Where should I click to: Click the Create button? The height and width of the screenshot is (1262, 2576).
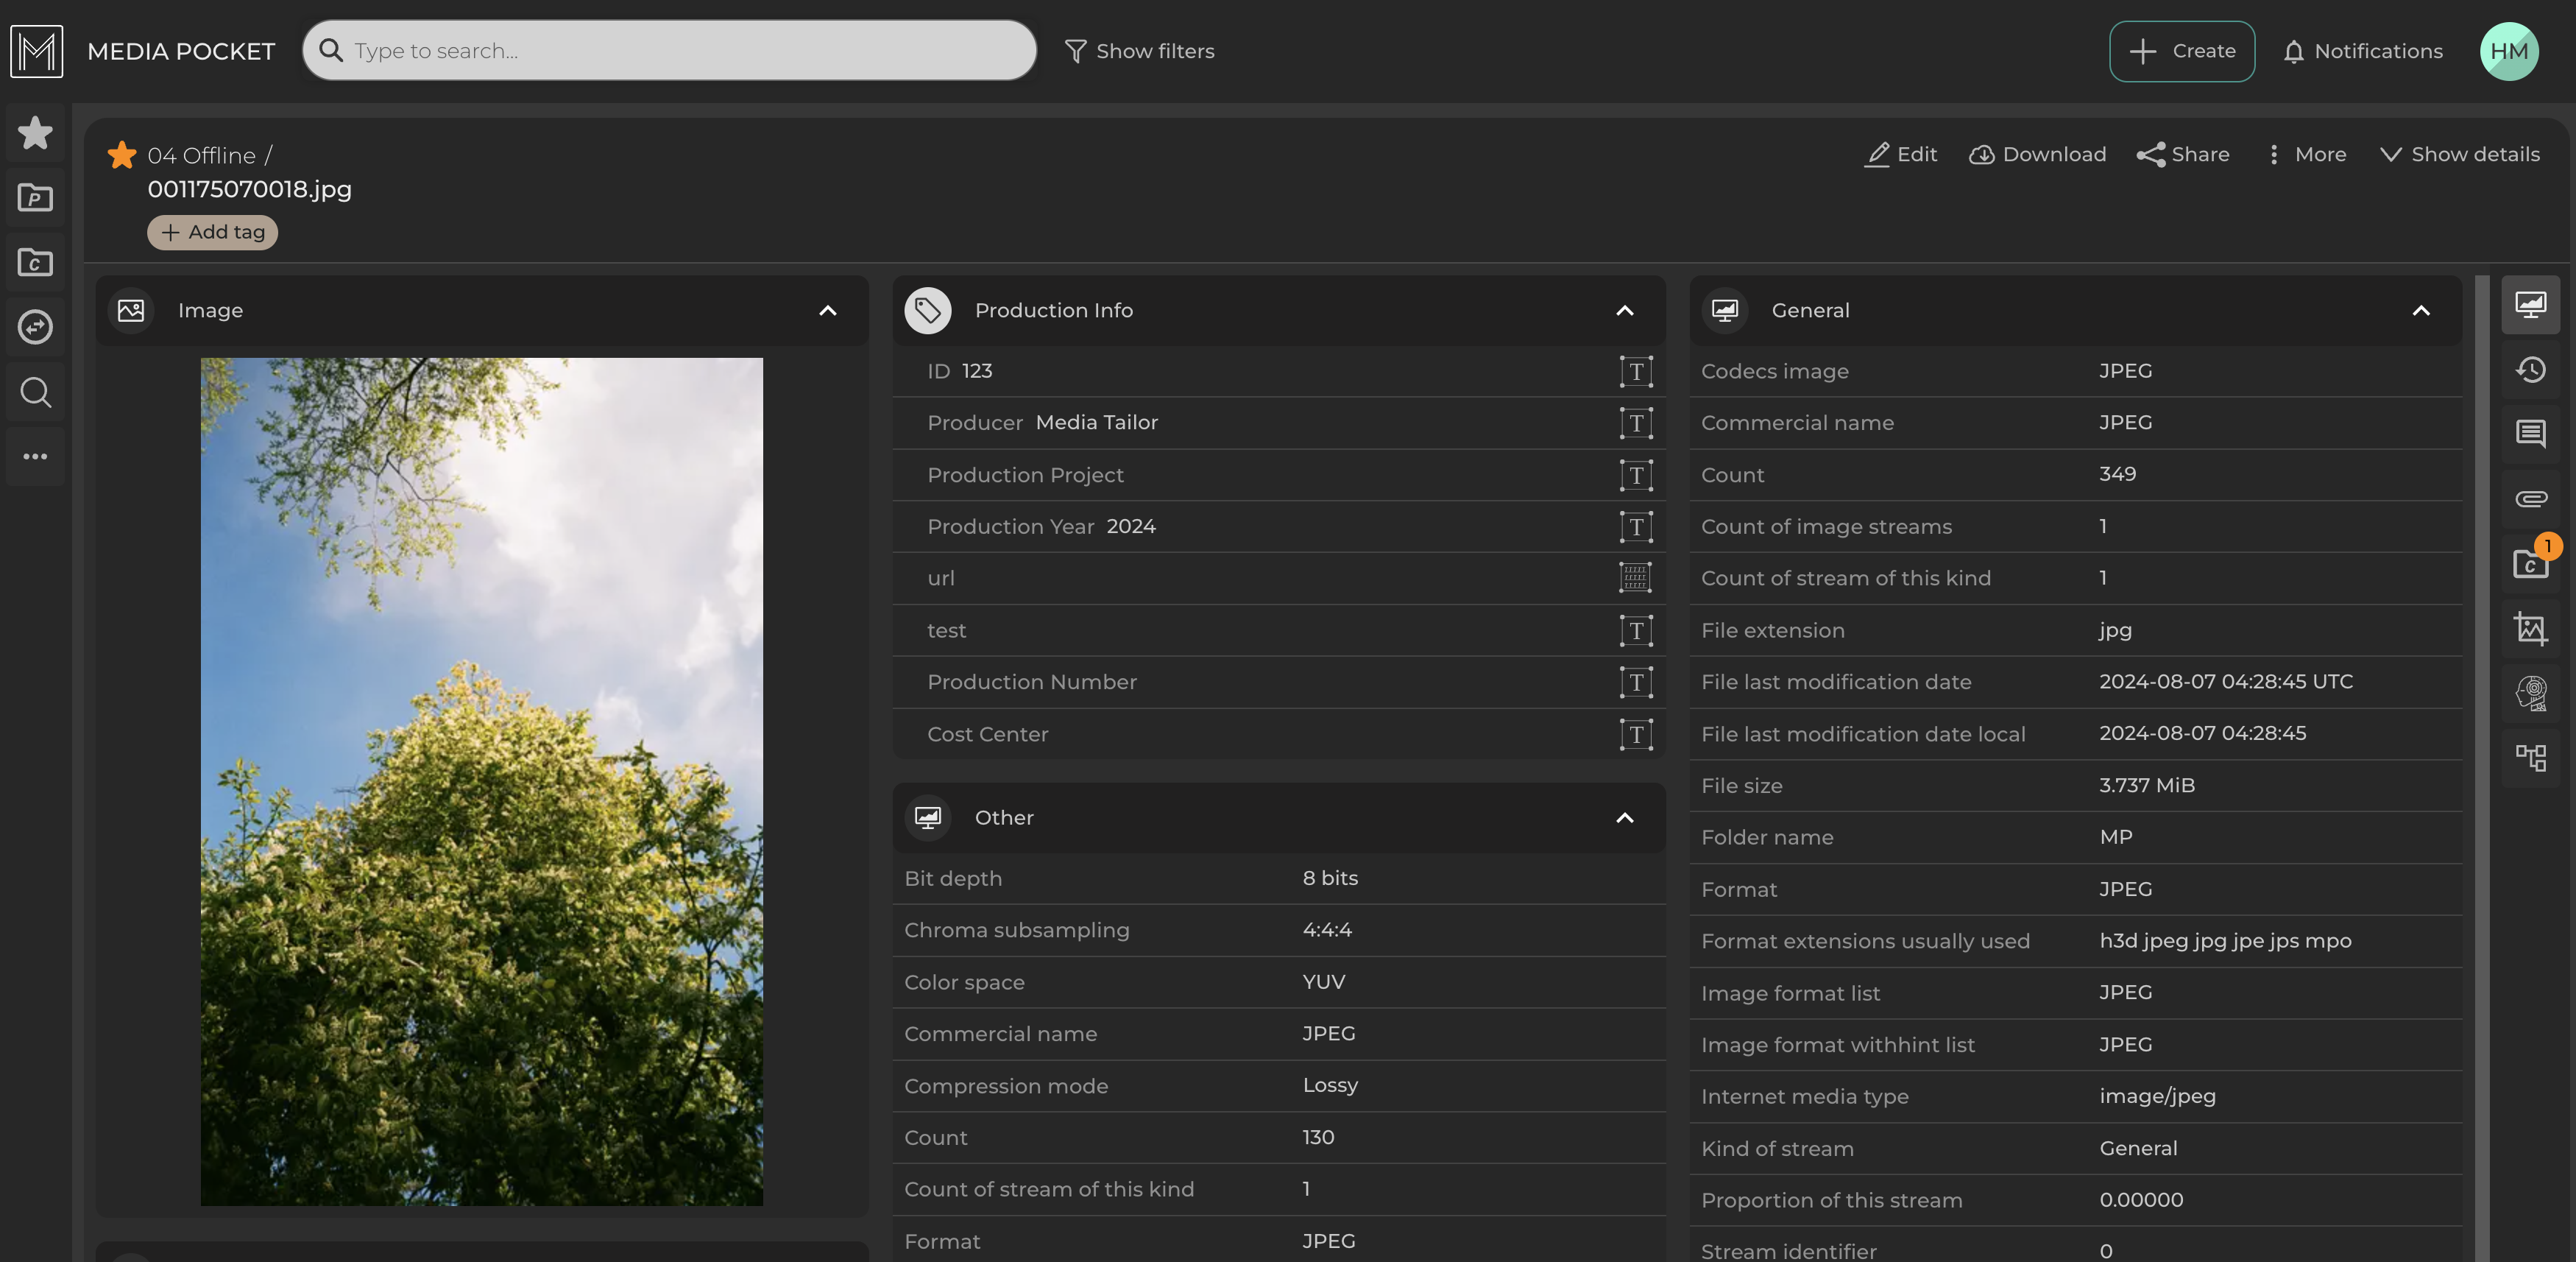(x=2181, y=51)
